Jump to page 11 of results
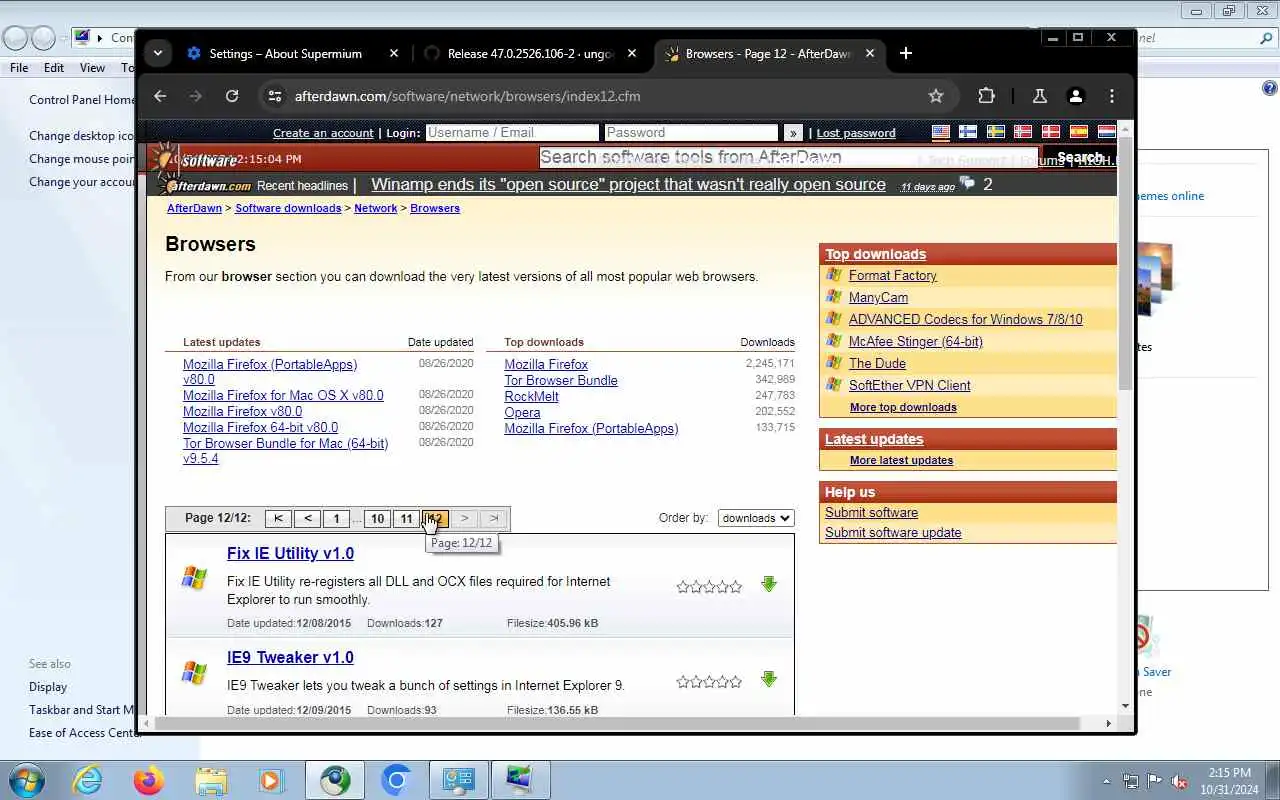The image size is (1280, 800). pos(406,518)
